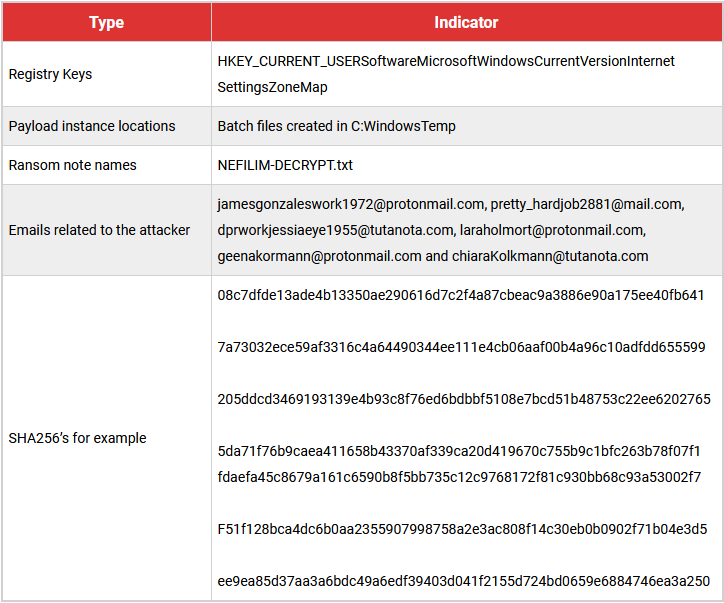The image size is (724, 603).
Task: Click email geenakormann@protonmail.com
Action: (x=320, y=256)
